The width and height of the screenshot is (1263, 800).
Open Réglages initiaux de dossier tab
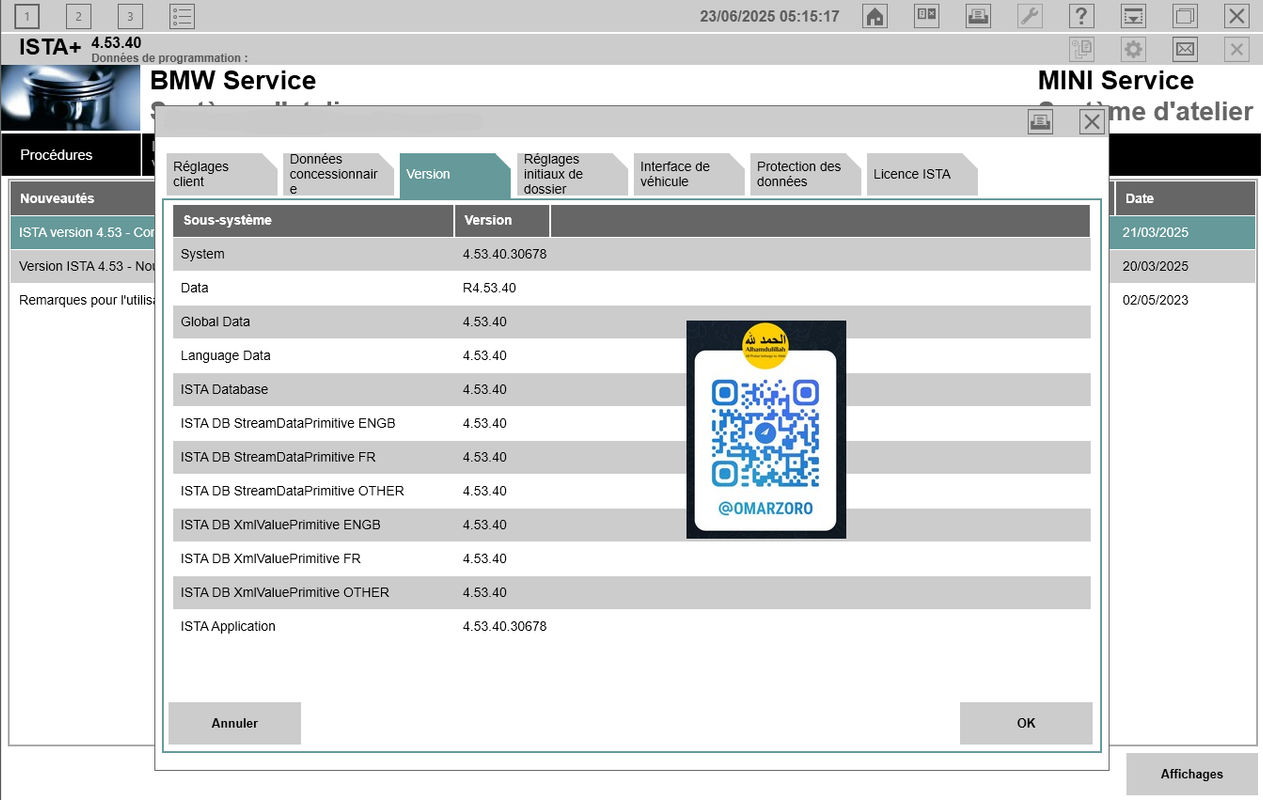point(571,174)
